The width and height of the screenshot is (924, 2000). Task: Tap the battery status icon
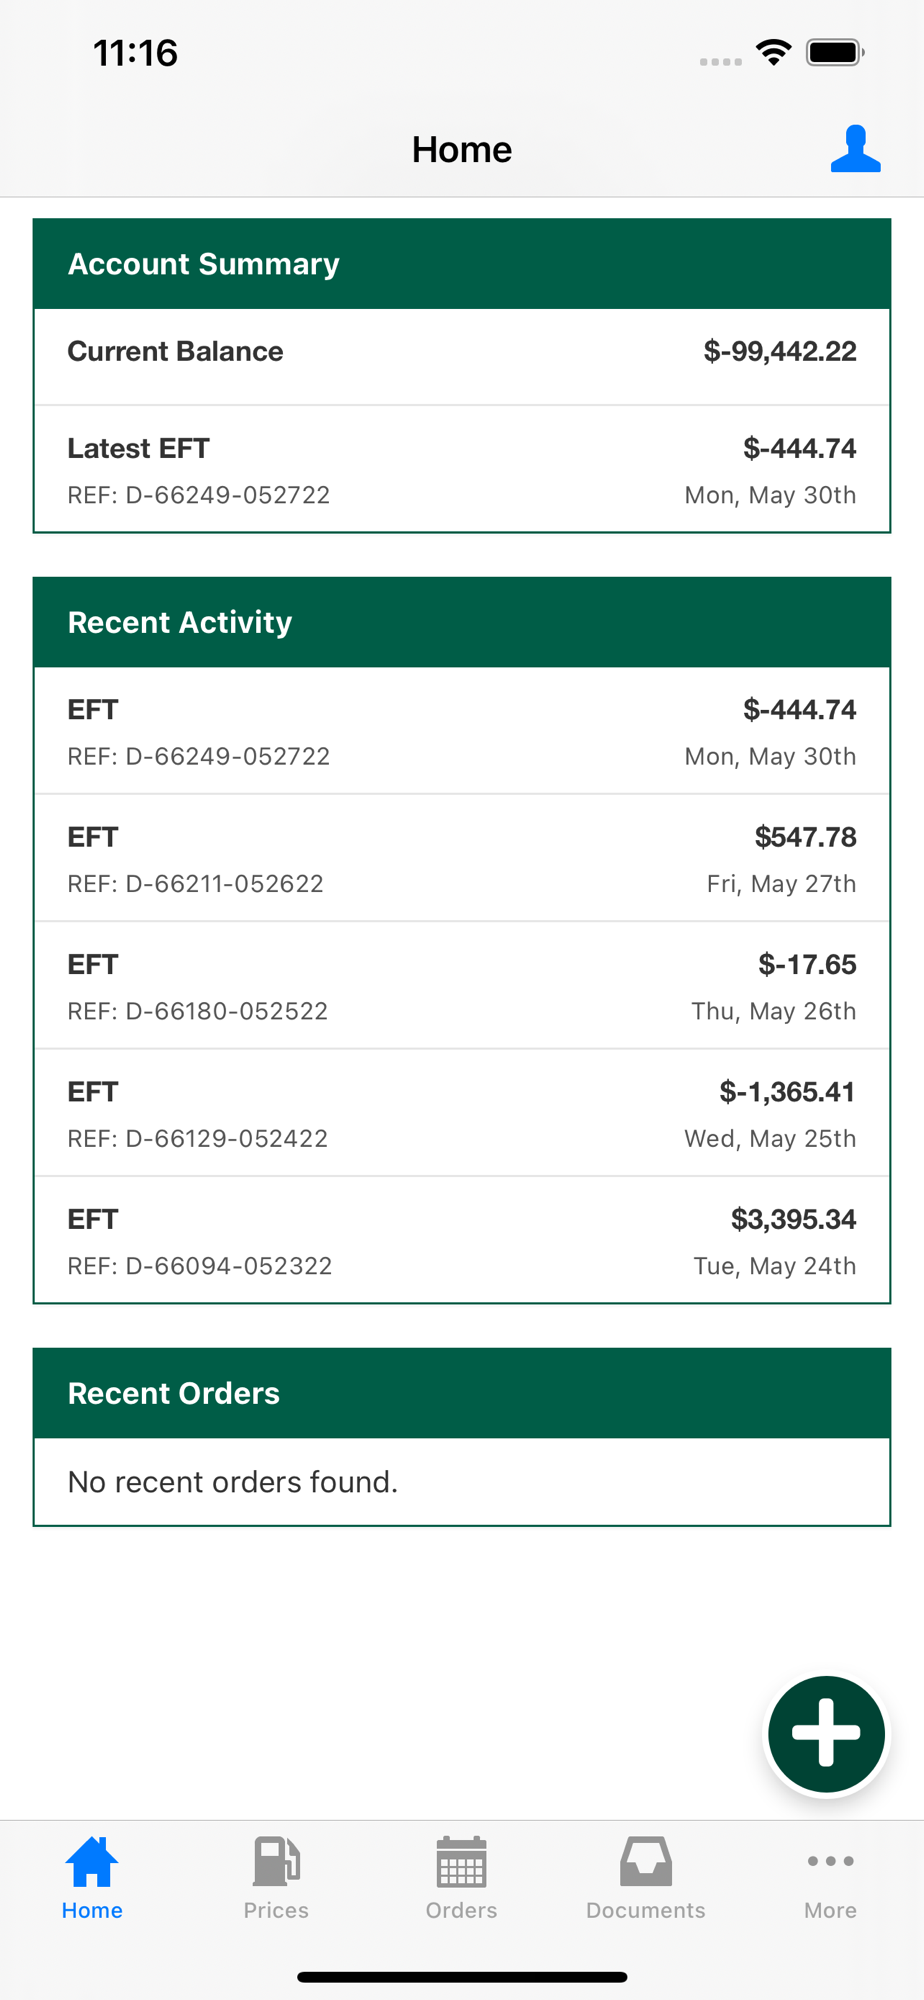(835, 53)
